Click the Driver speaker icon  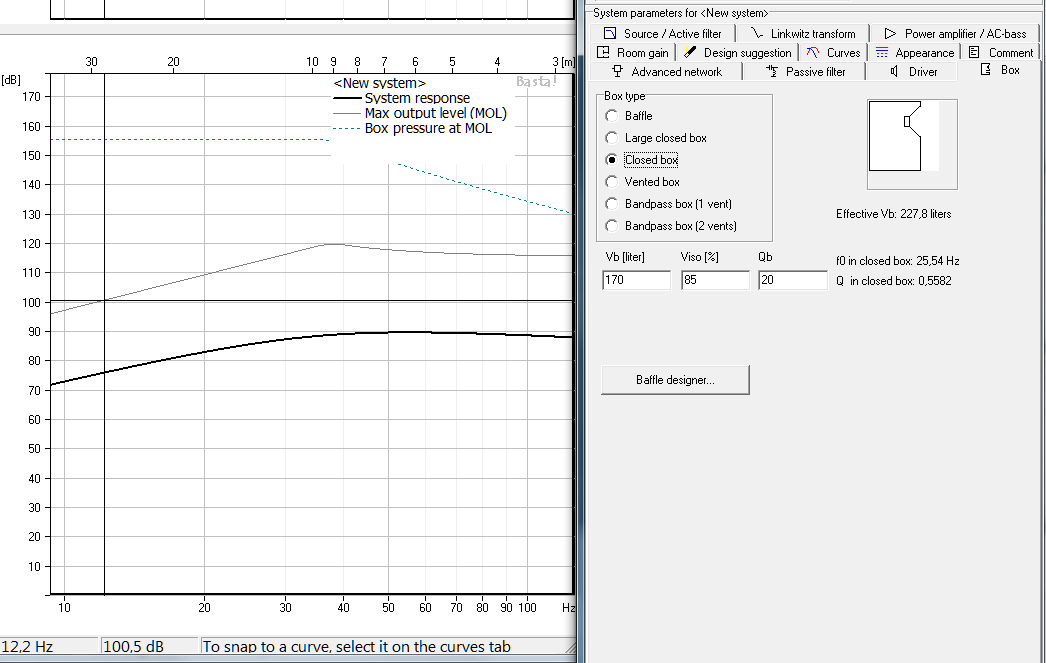point(895,71)
